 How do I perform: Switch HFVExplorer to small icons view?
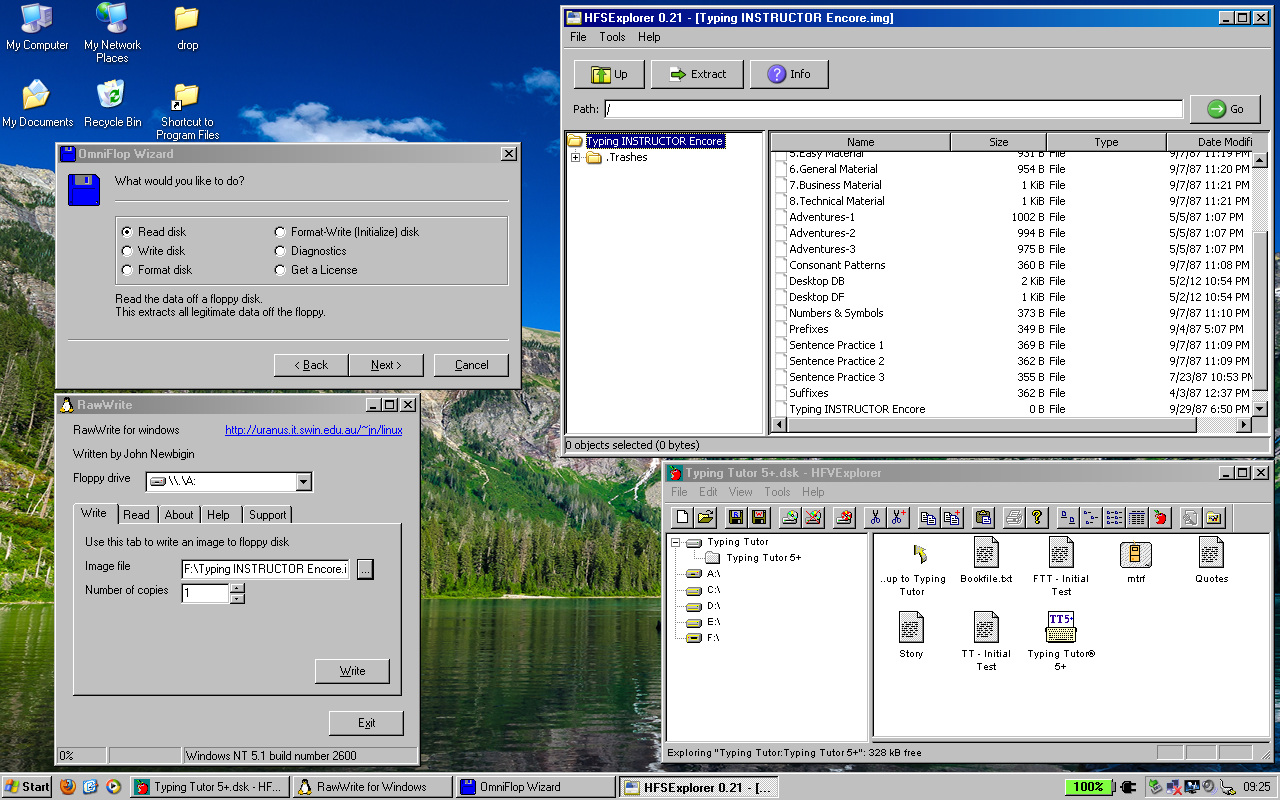[1090, 517]
